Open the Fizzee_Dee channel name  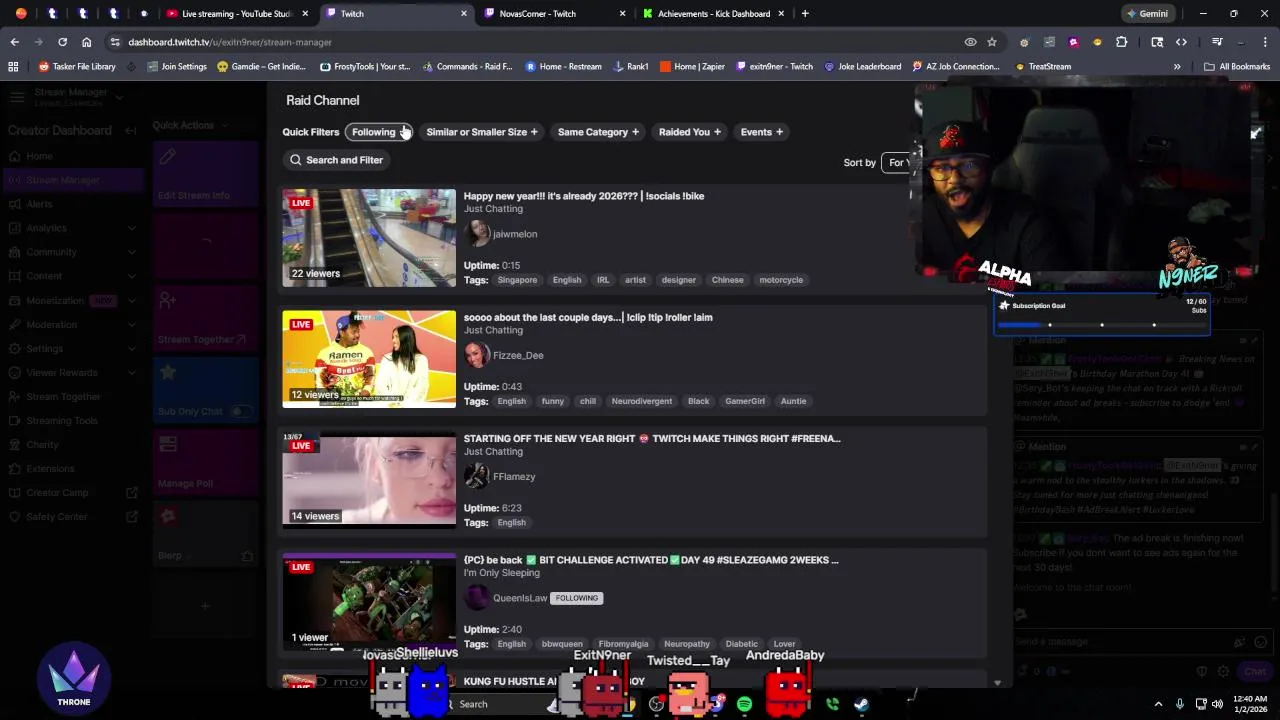pos(518,355)
